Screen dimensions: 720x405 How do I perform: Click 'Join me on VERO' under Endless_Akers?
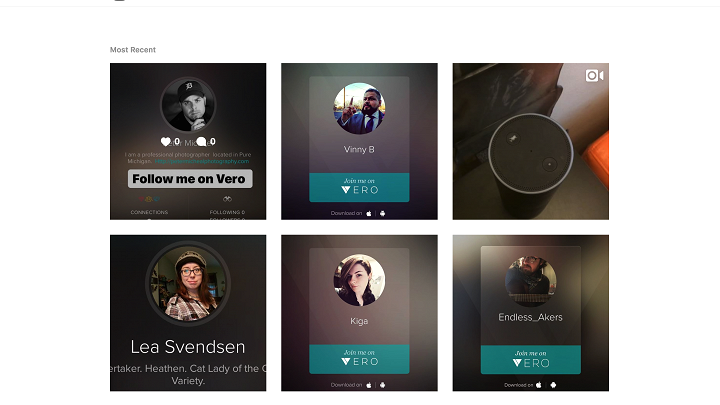point(531,359)
